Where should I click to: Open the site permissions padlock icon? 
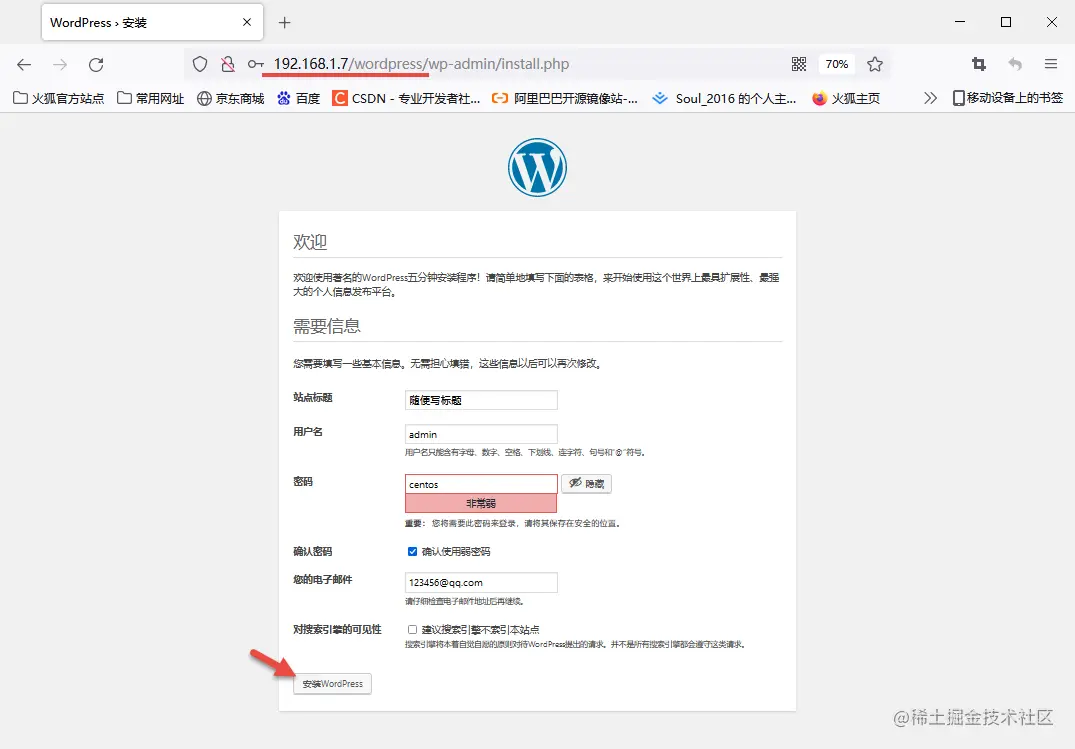coord(228,63)
